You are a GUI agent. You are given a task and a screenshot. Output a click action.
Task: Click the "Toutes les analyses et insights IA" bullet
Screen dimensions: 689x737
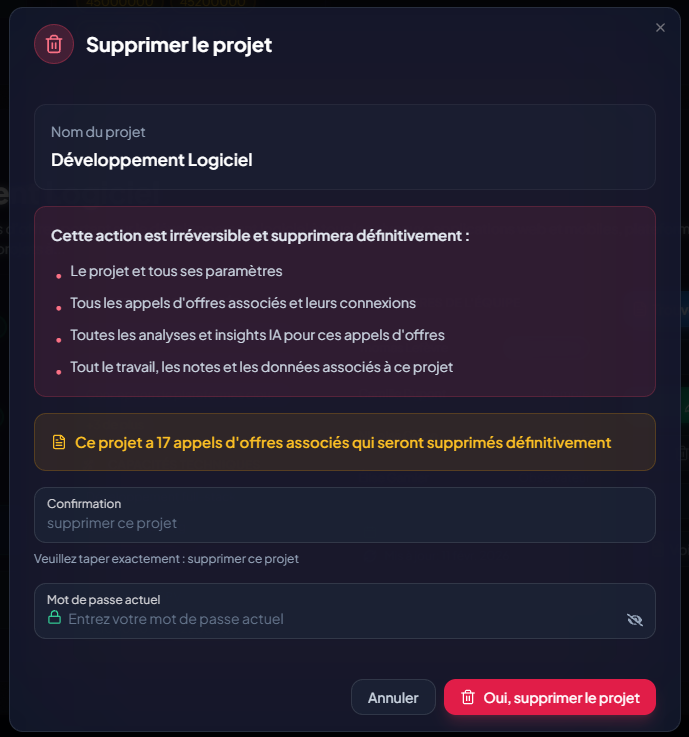tap(257, 335)
